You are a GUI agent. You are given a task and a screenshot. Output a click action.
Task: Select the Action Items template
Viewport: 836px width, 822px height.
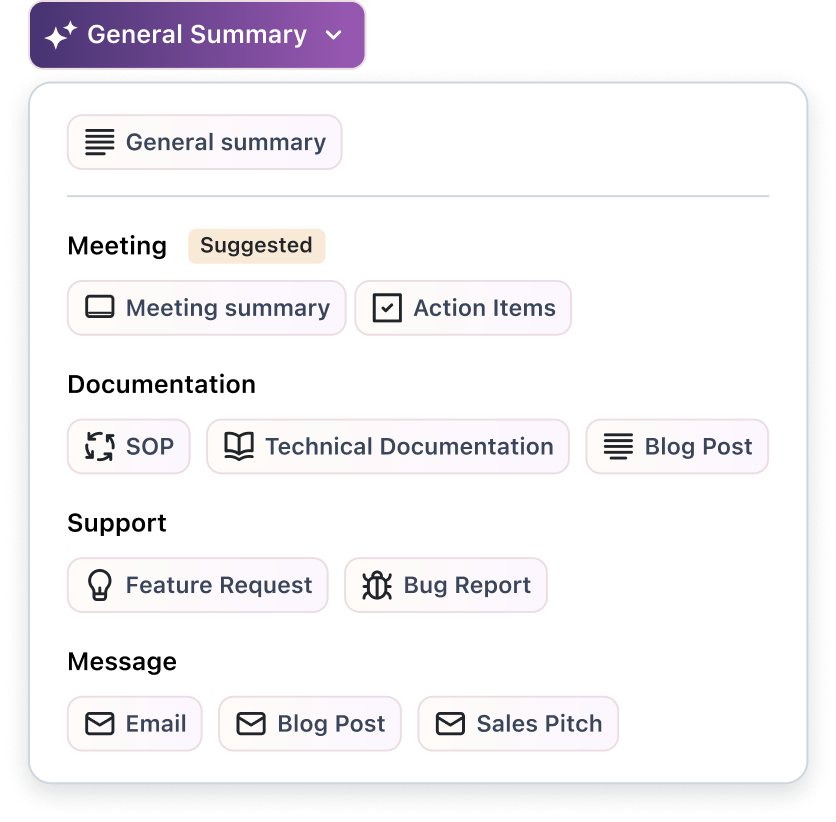[463, 308]
